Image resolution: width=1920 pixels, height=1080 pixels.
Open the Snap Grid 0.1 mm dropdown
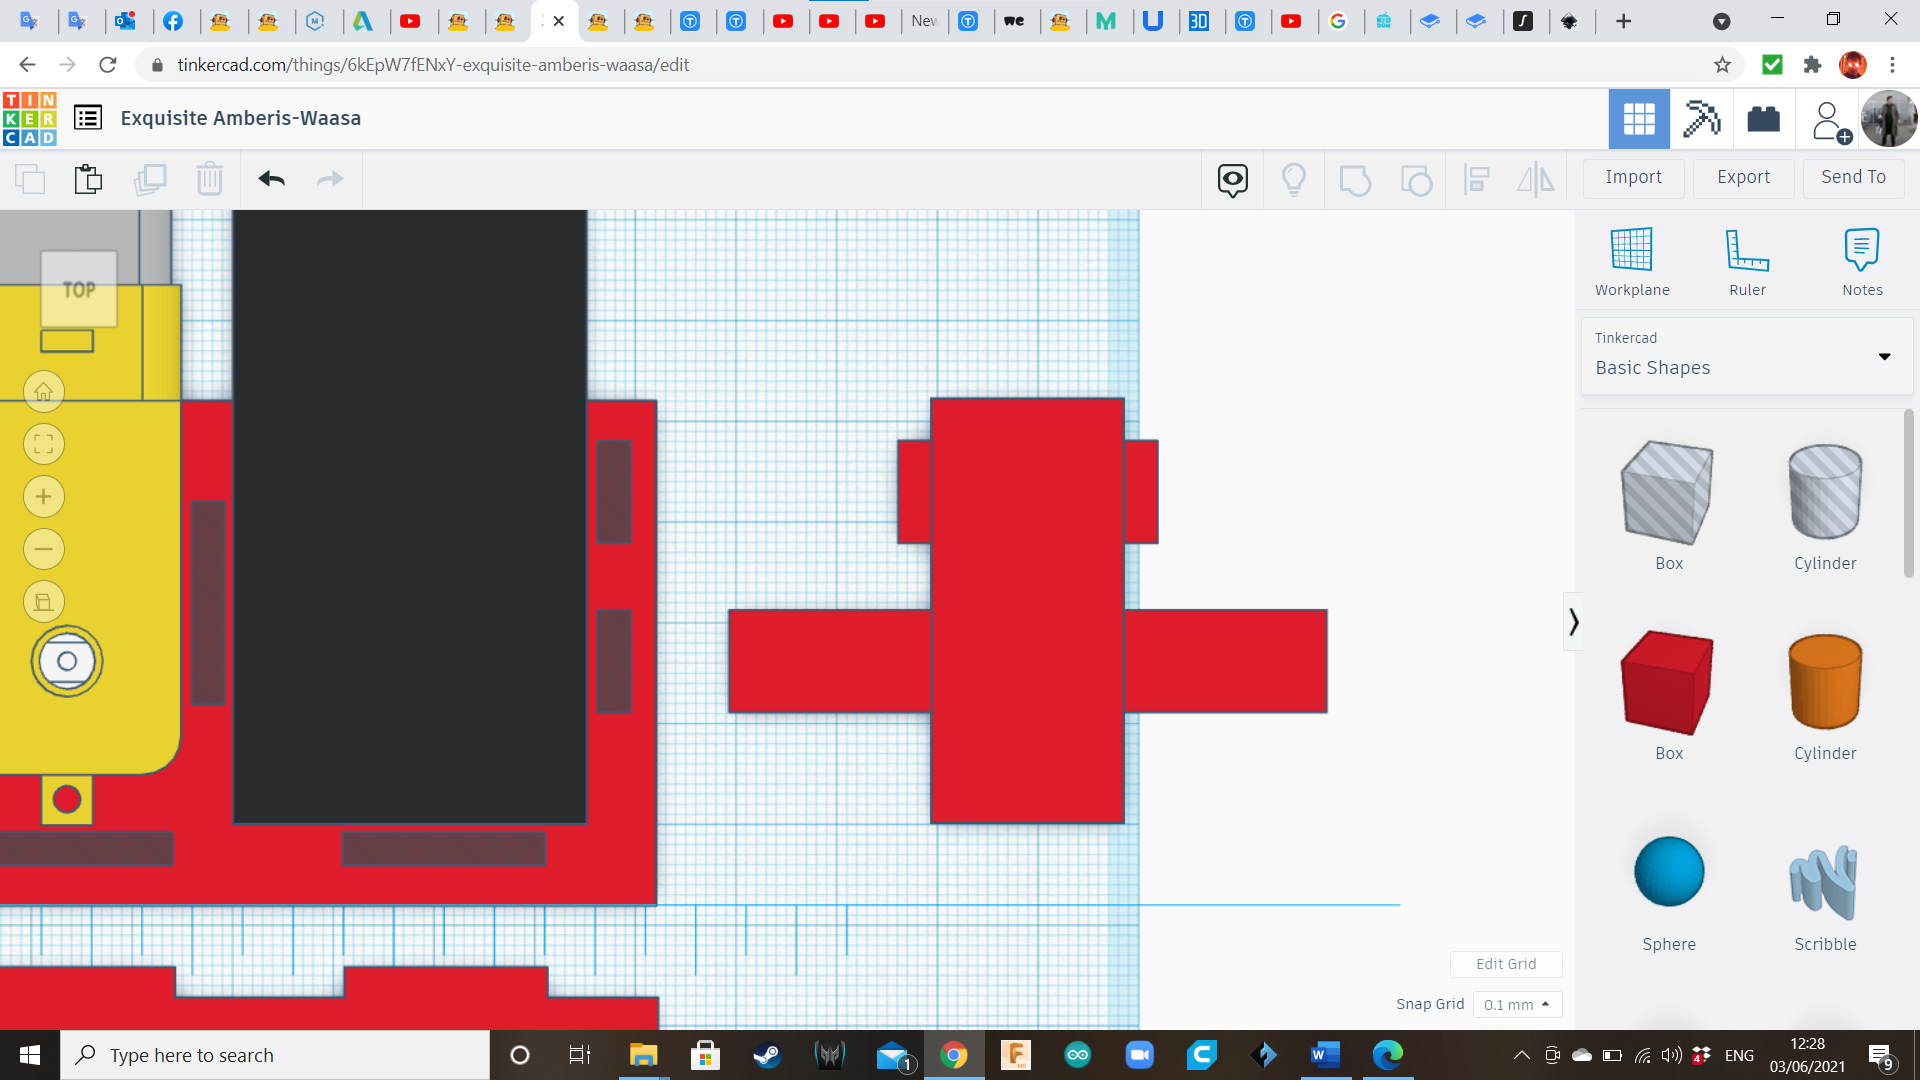(x=1516, y=1004)
